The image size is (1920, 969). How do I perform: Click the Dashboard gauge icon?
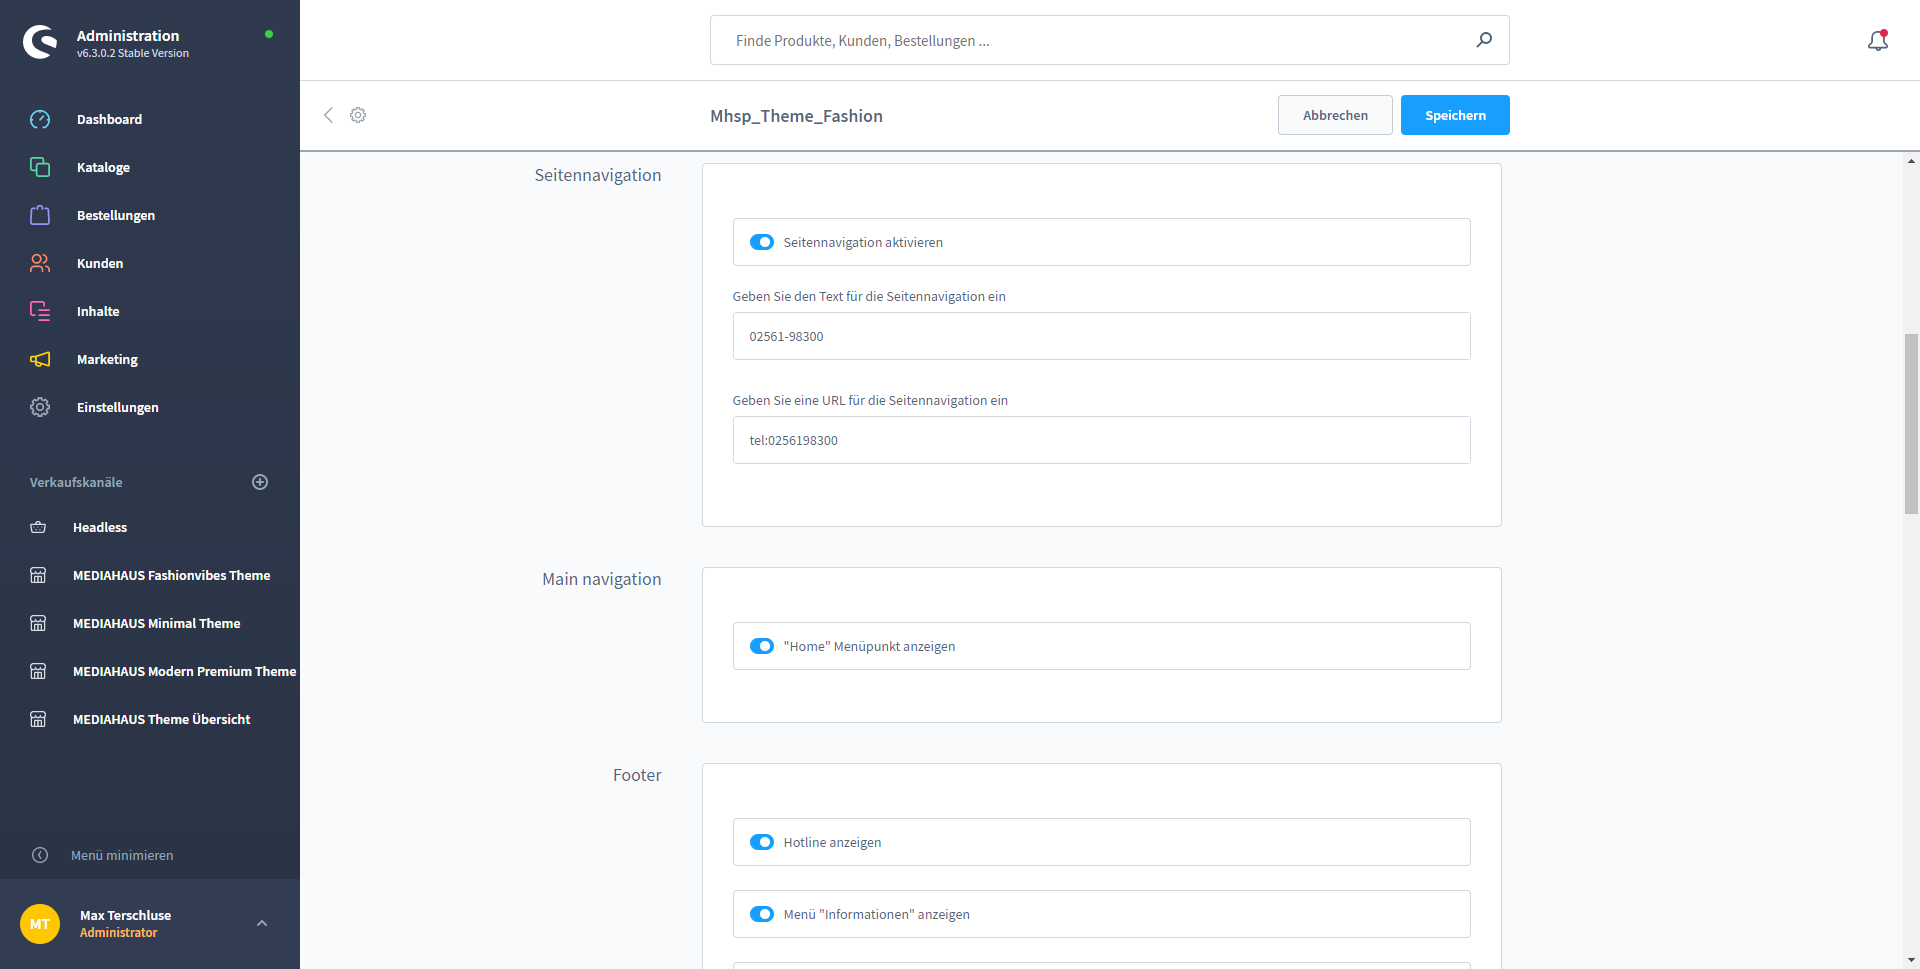click(x=40, y=119)
